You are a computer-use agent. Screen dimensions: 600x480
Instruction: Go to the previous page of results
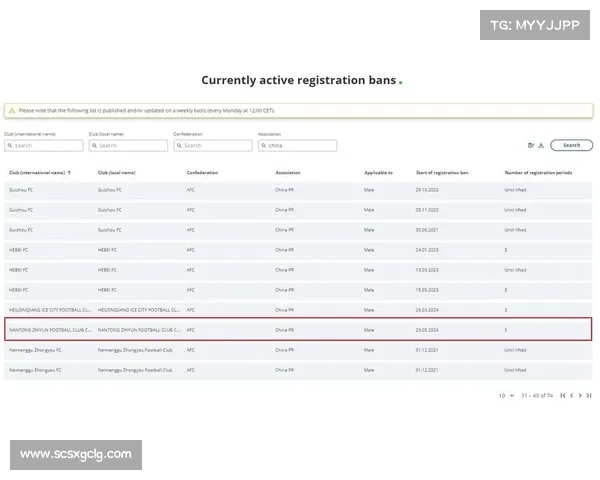(x=571, y=396)
